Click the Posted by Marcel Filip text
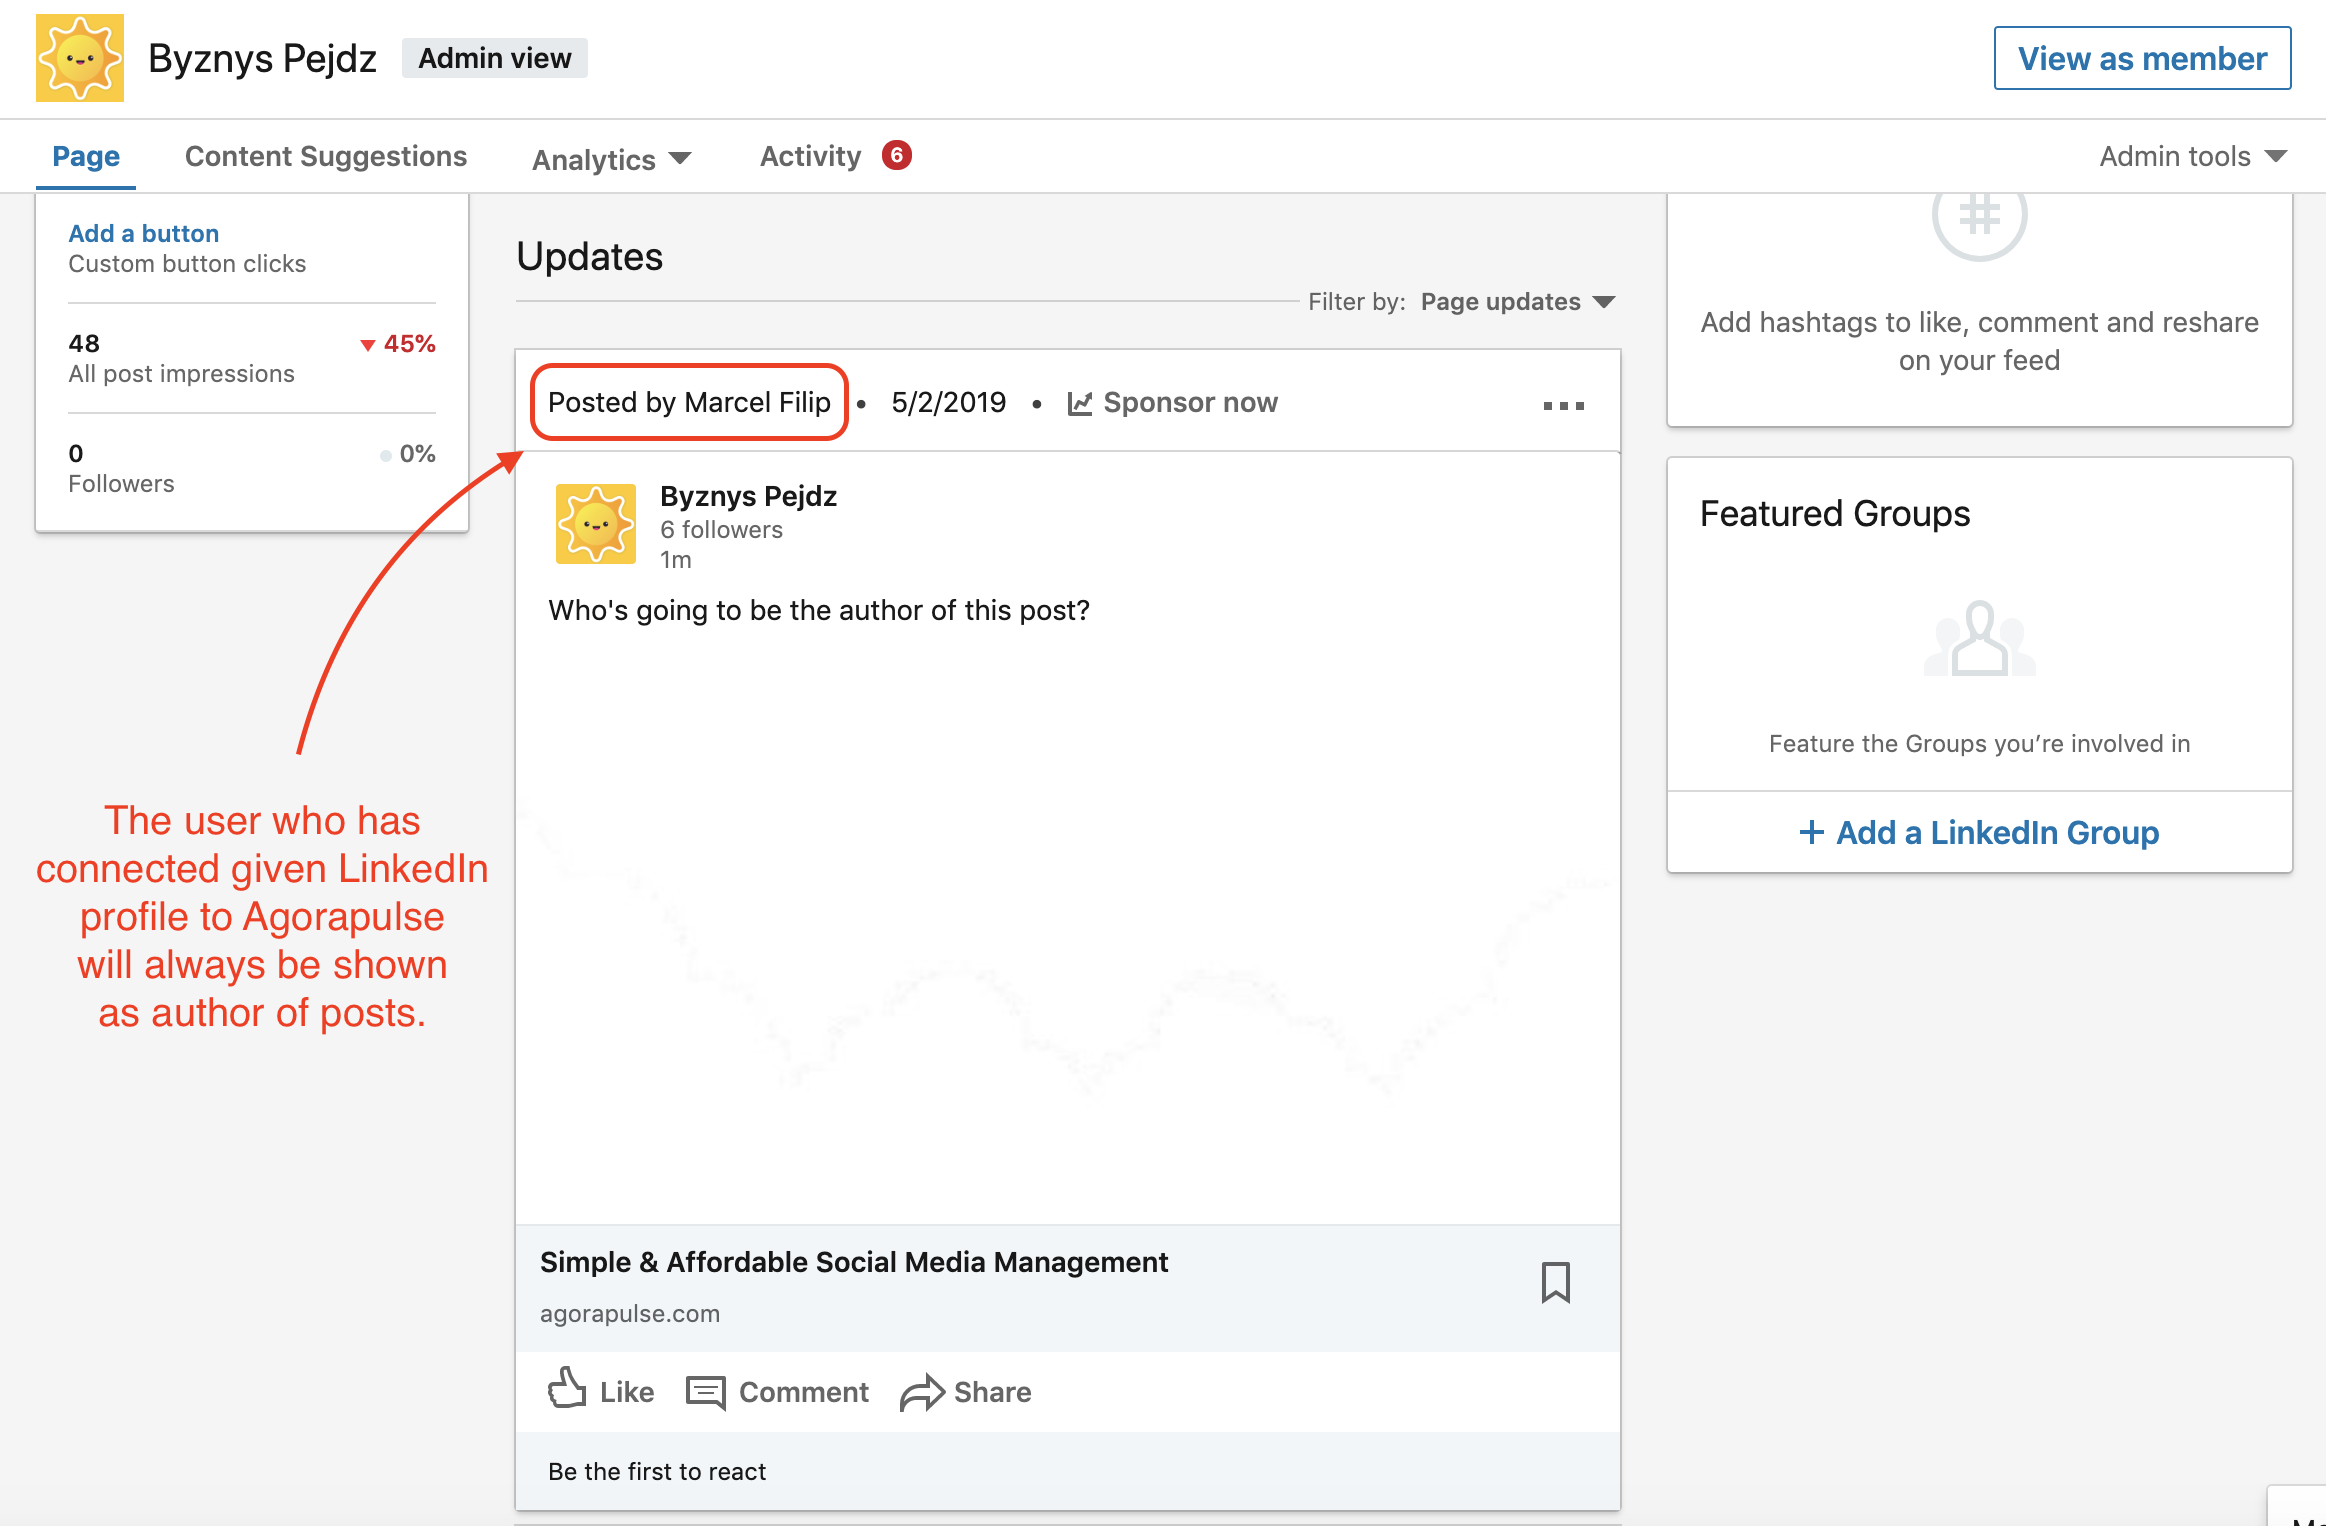This screenshot has height=1526, width=2326. (x=689, y=402)
